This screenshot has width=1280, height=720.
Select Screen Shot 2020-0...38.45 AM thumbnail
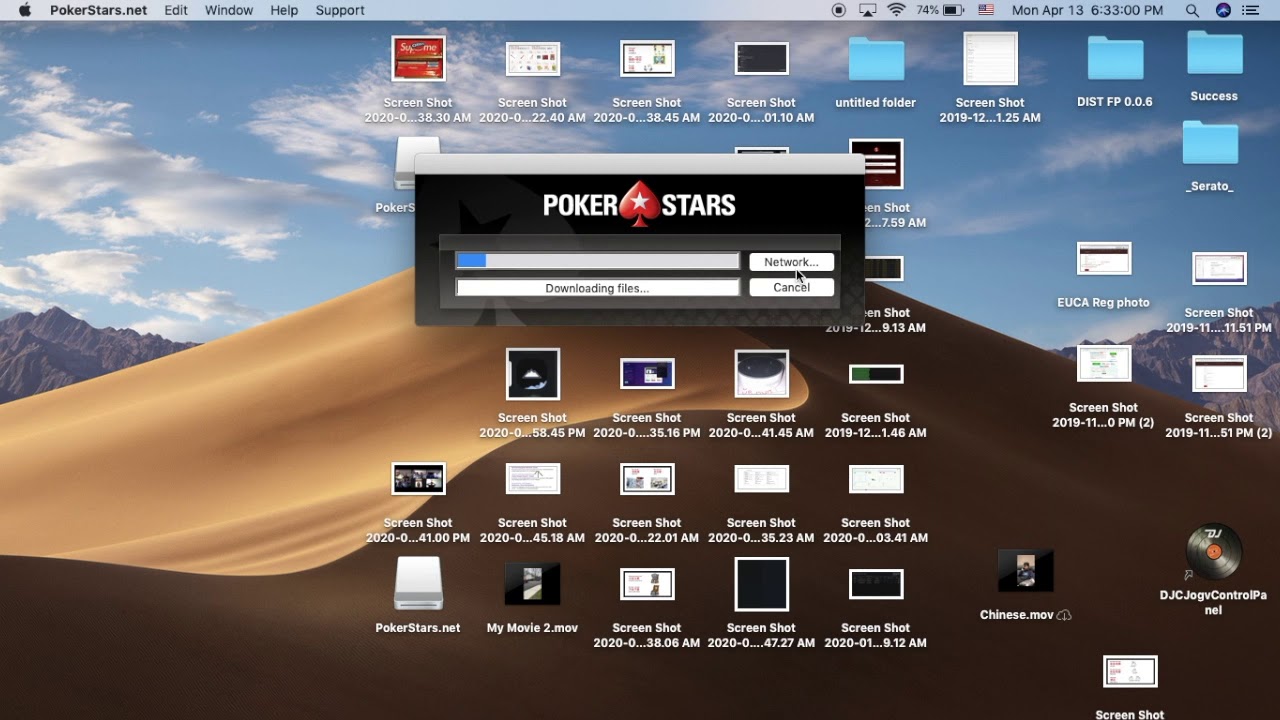[647, 58]
